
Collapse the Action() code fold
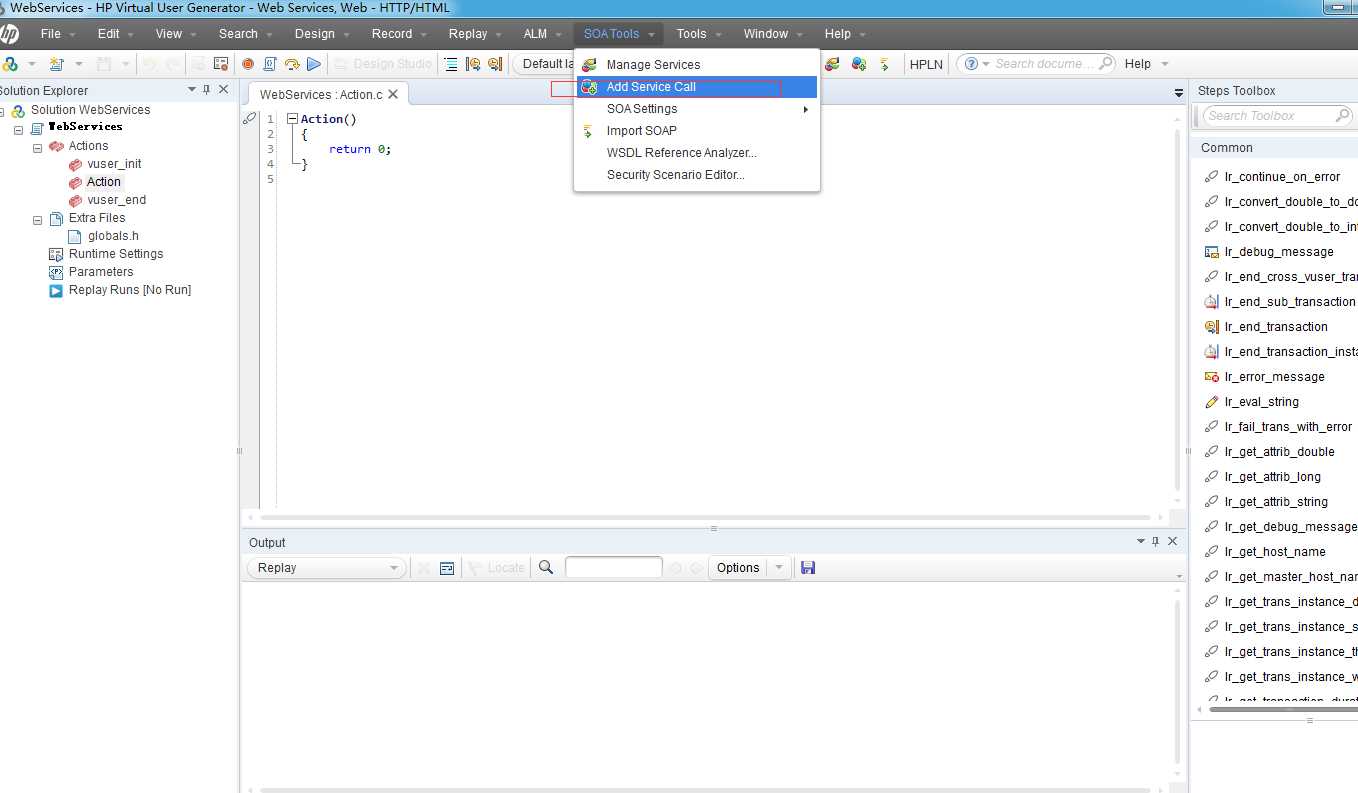[292, 119]
